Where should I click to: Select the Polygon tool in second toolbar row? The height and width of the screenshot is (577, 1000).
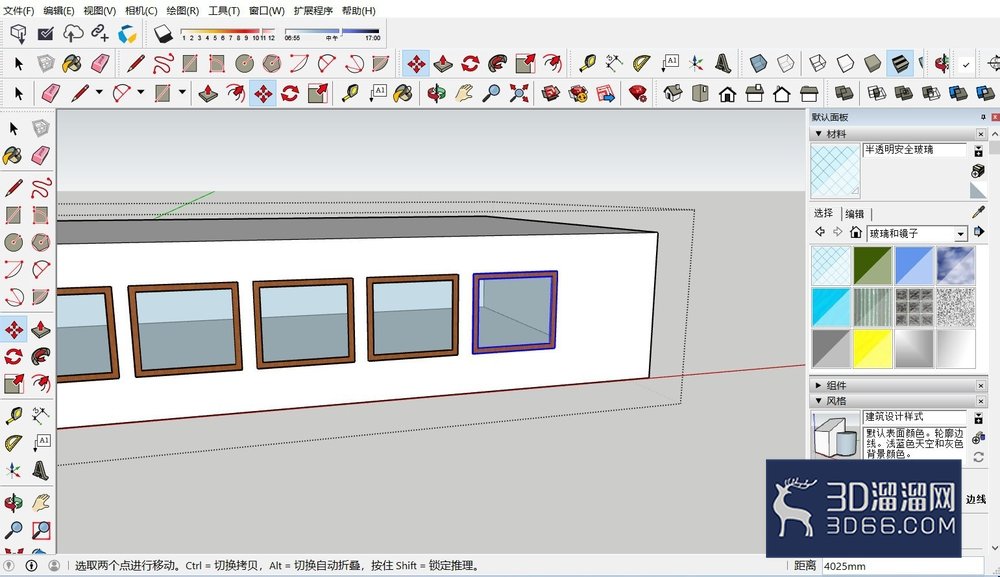pos(272,63)
